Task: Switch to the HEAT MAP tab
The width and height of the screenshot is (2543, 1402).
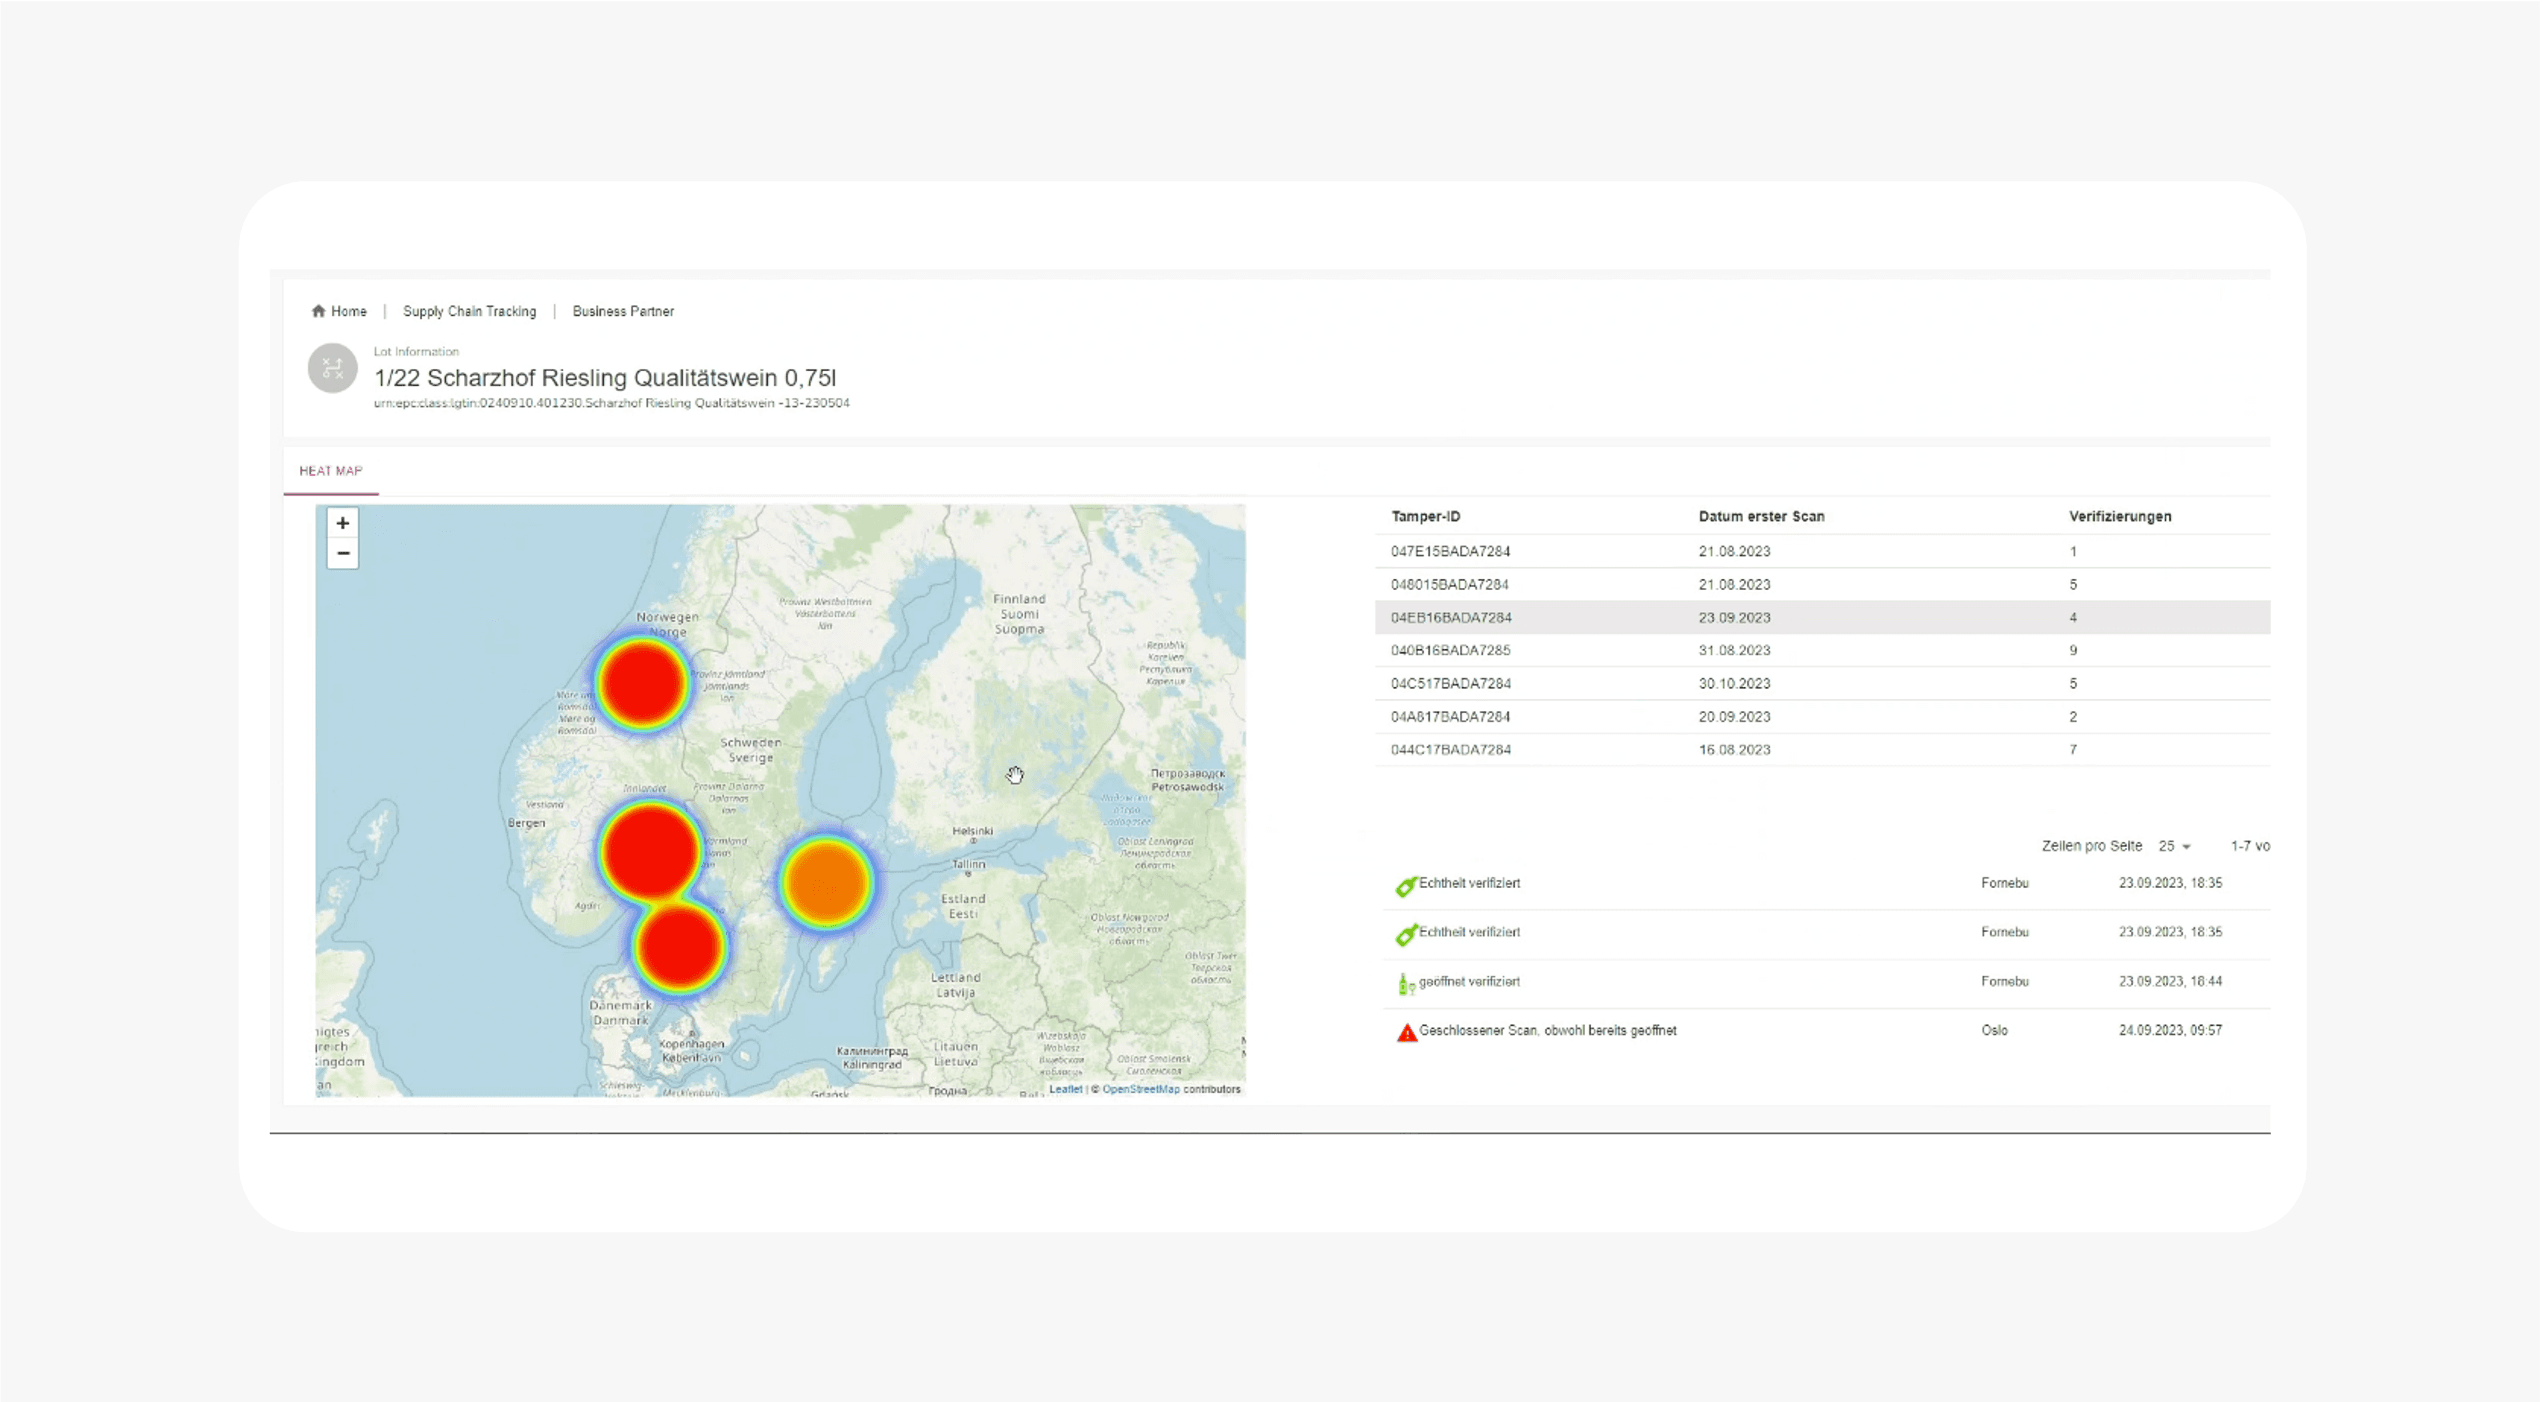Action: click(331, 471)
